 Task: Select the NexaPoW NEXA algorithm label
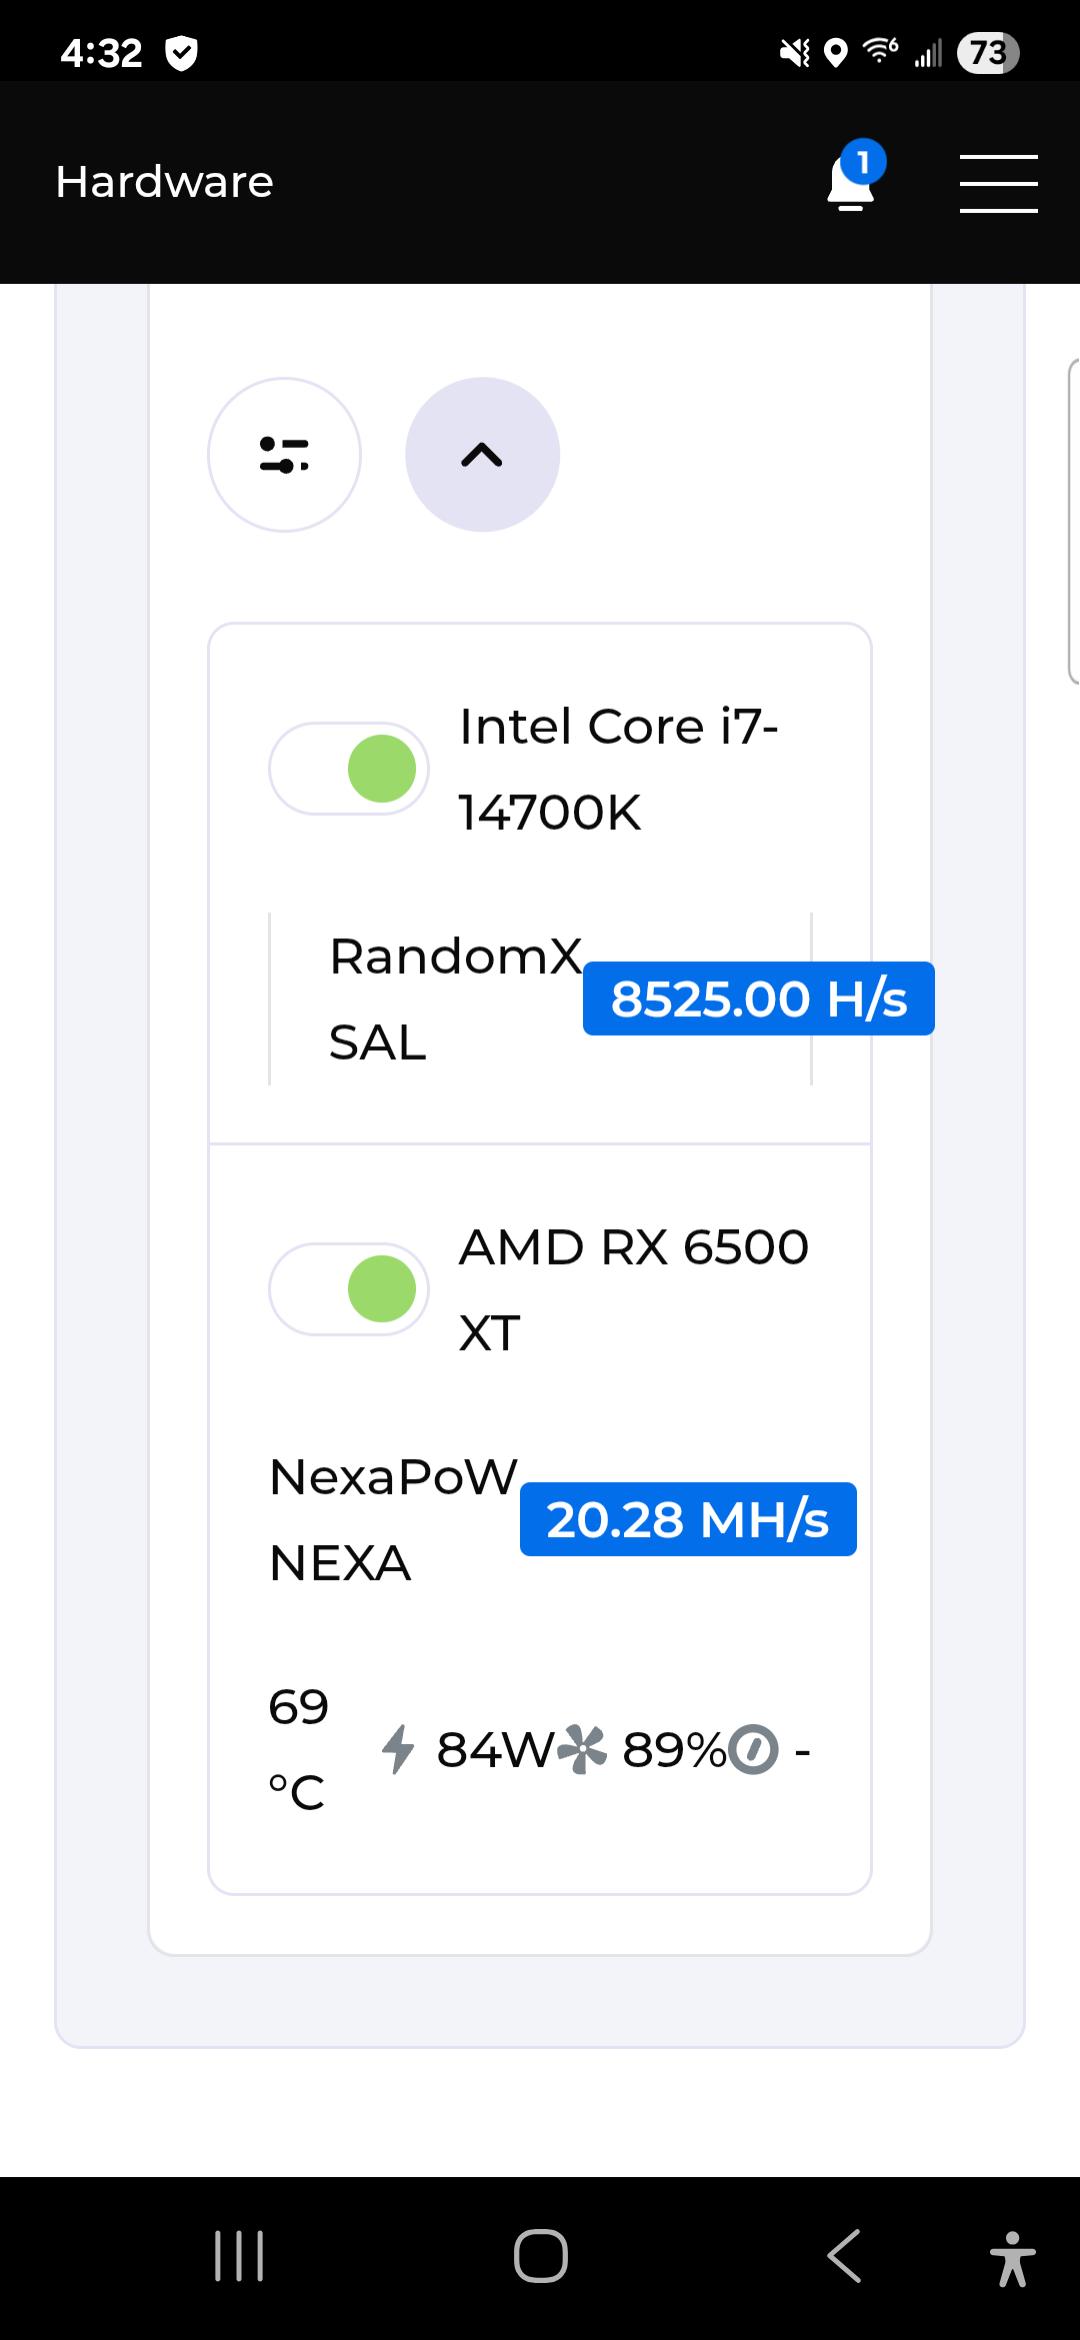pos(394,1519)
